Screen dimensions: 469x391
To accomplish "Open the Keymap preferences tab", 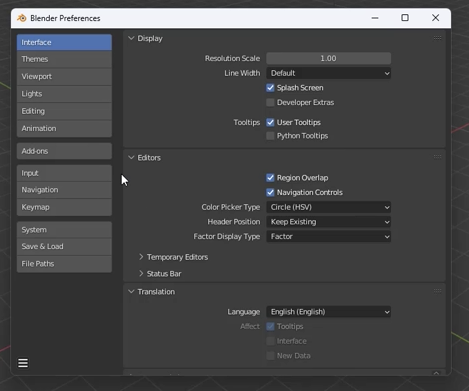I will pyautogui.click(x=64, y=207).
